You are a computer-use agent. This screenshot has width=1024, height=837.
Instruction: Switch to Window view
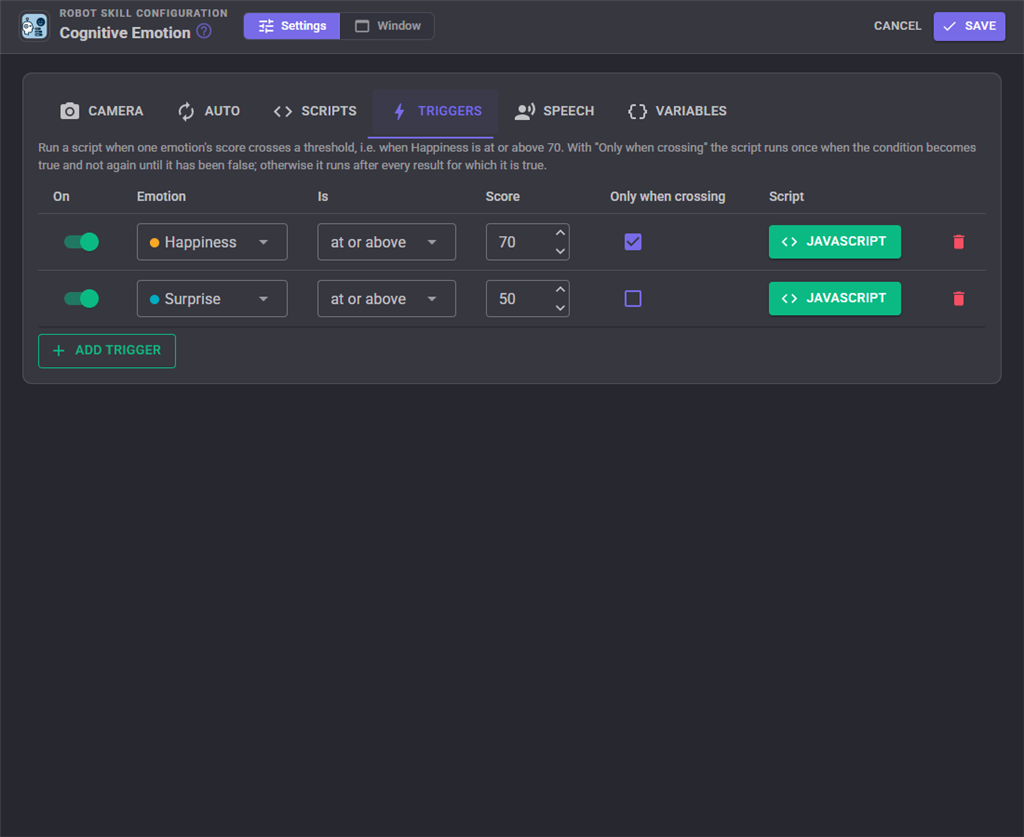coord(387,26)
